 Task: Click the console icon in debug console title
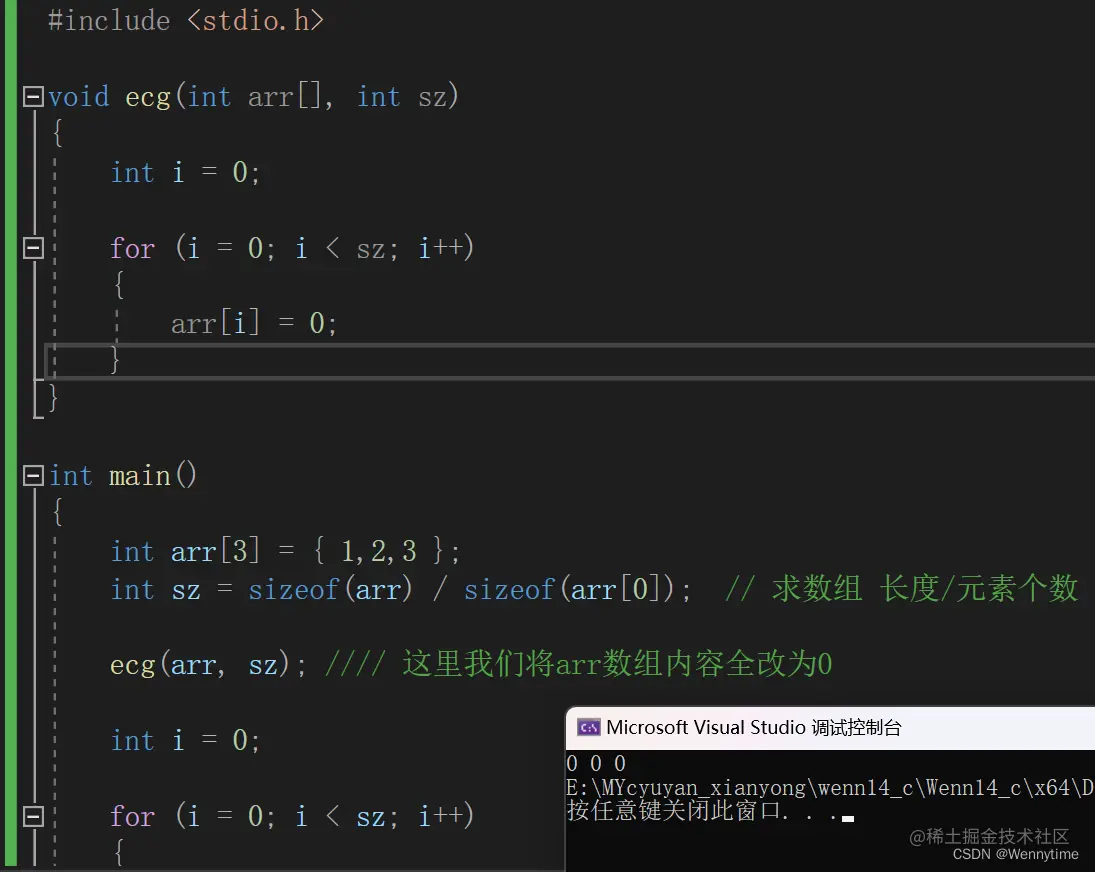click(589, 727)
